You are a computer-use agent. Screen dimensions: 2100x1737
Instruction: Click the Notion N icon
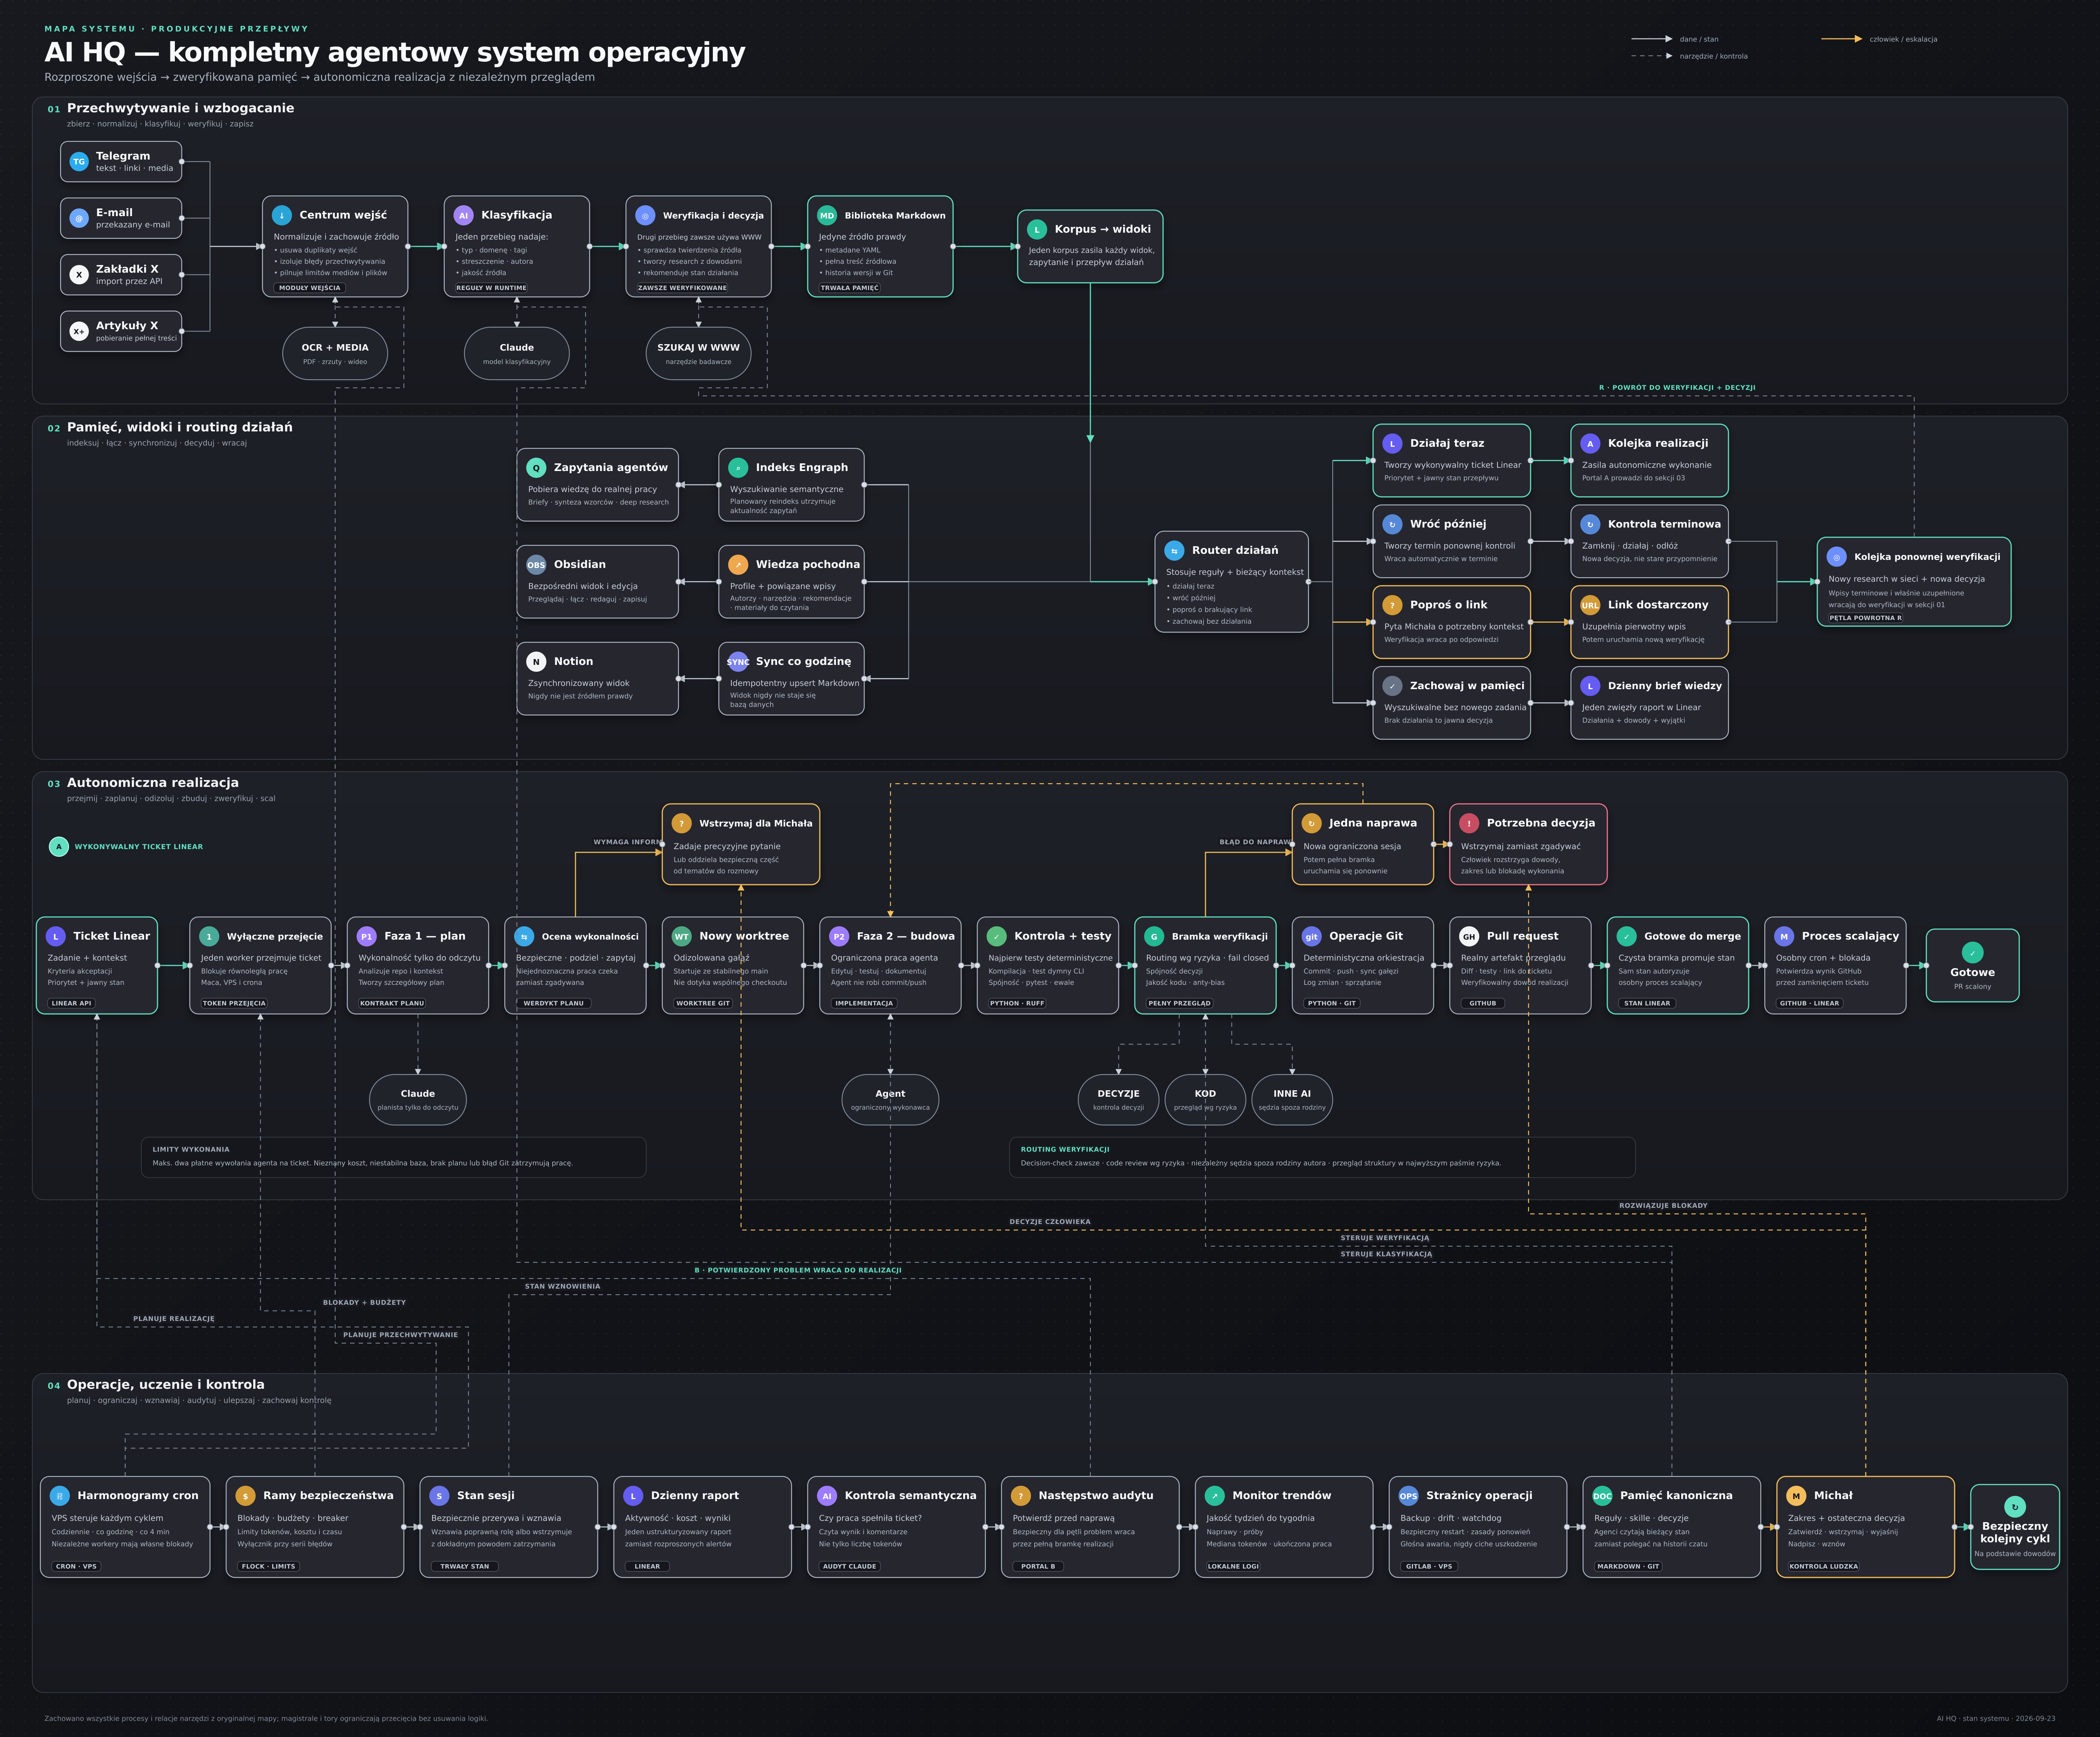(x=536, y=661)
